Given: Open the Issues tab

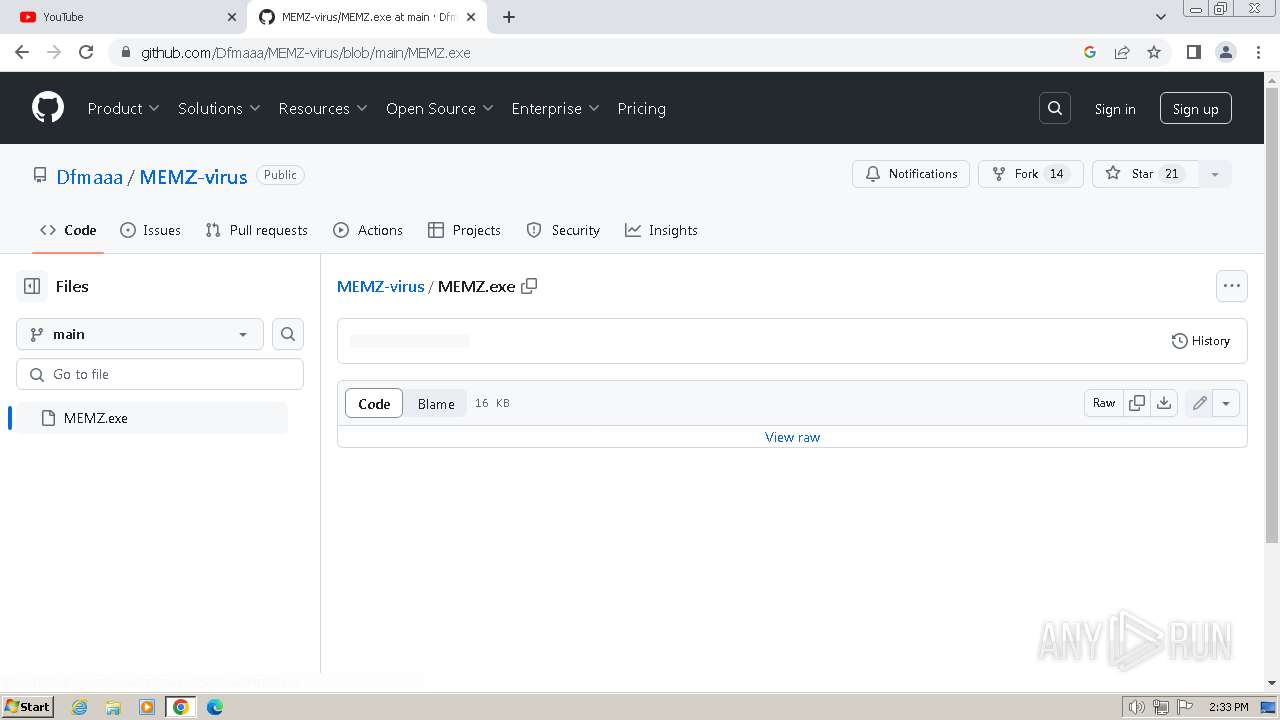Looking at the screenshot, I should 150,230.
